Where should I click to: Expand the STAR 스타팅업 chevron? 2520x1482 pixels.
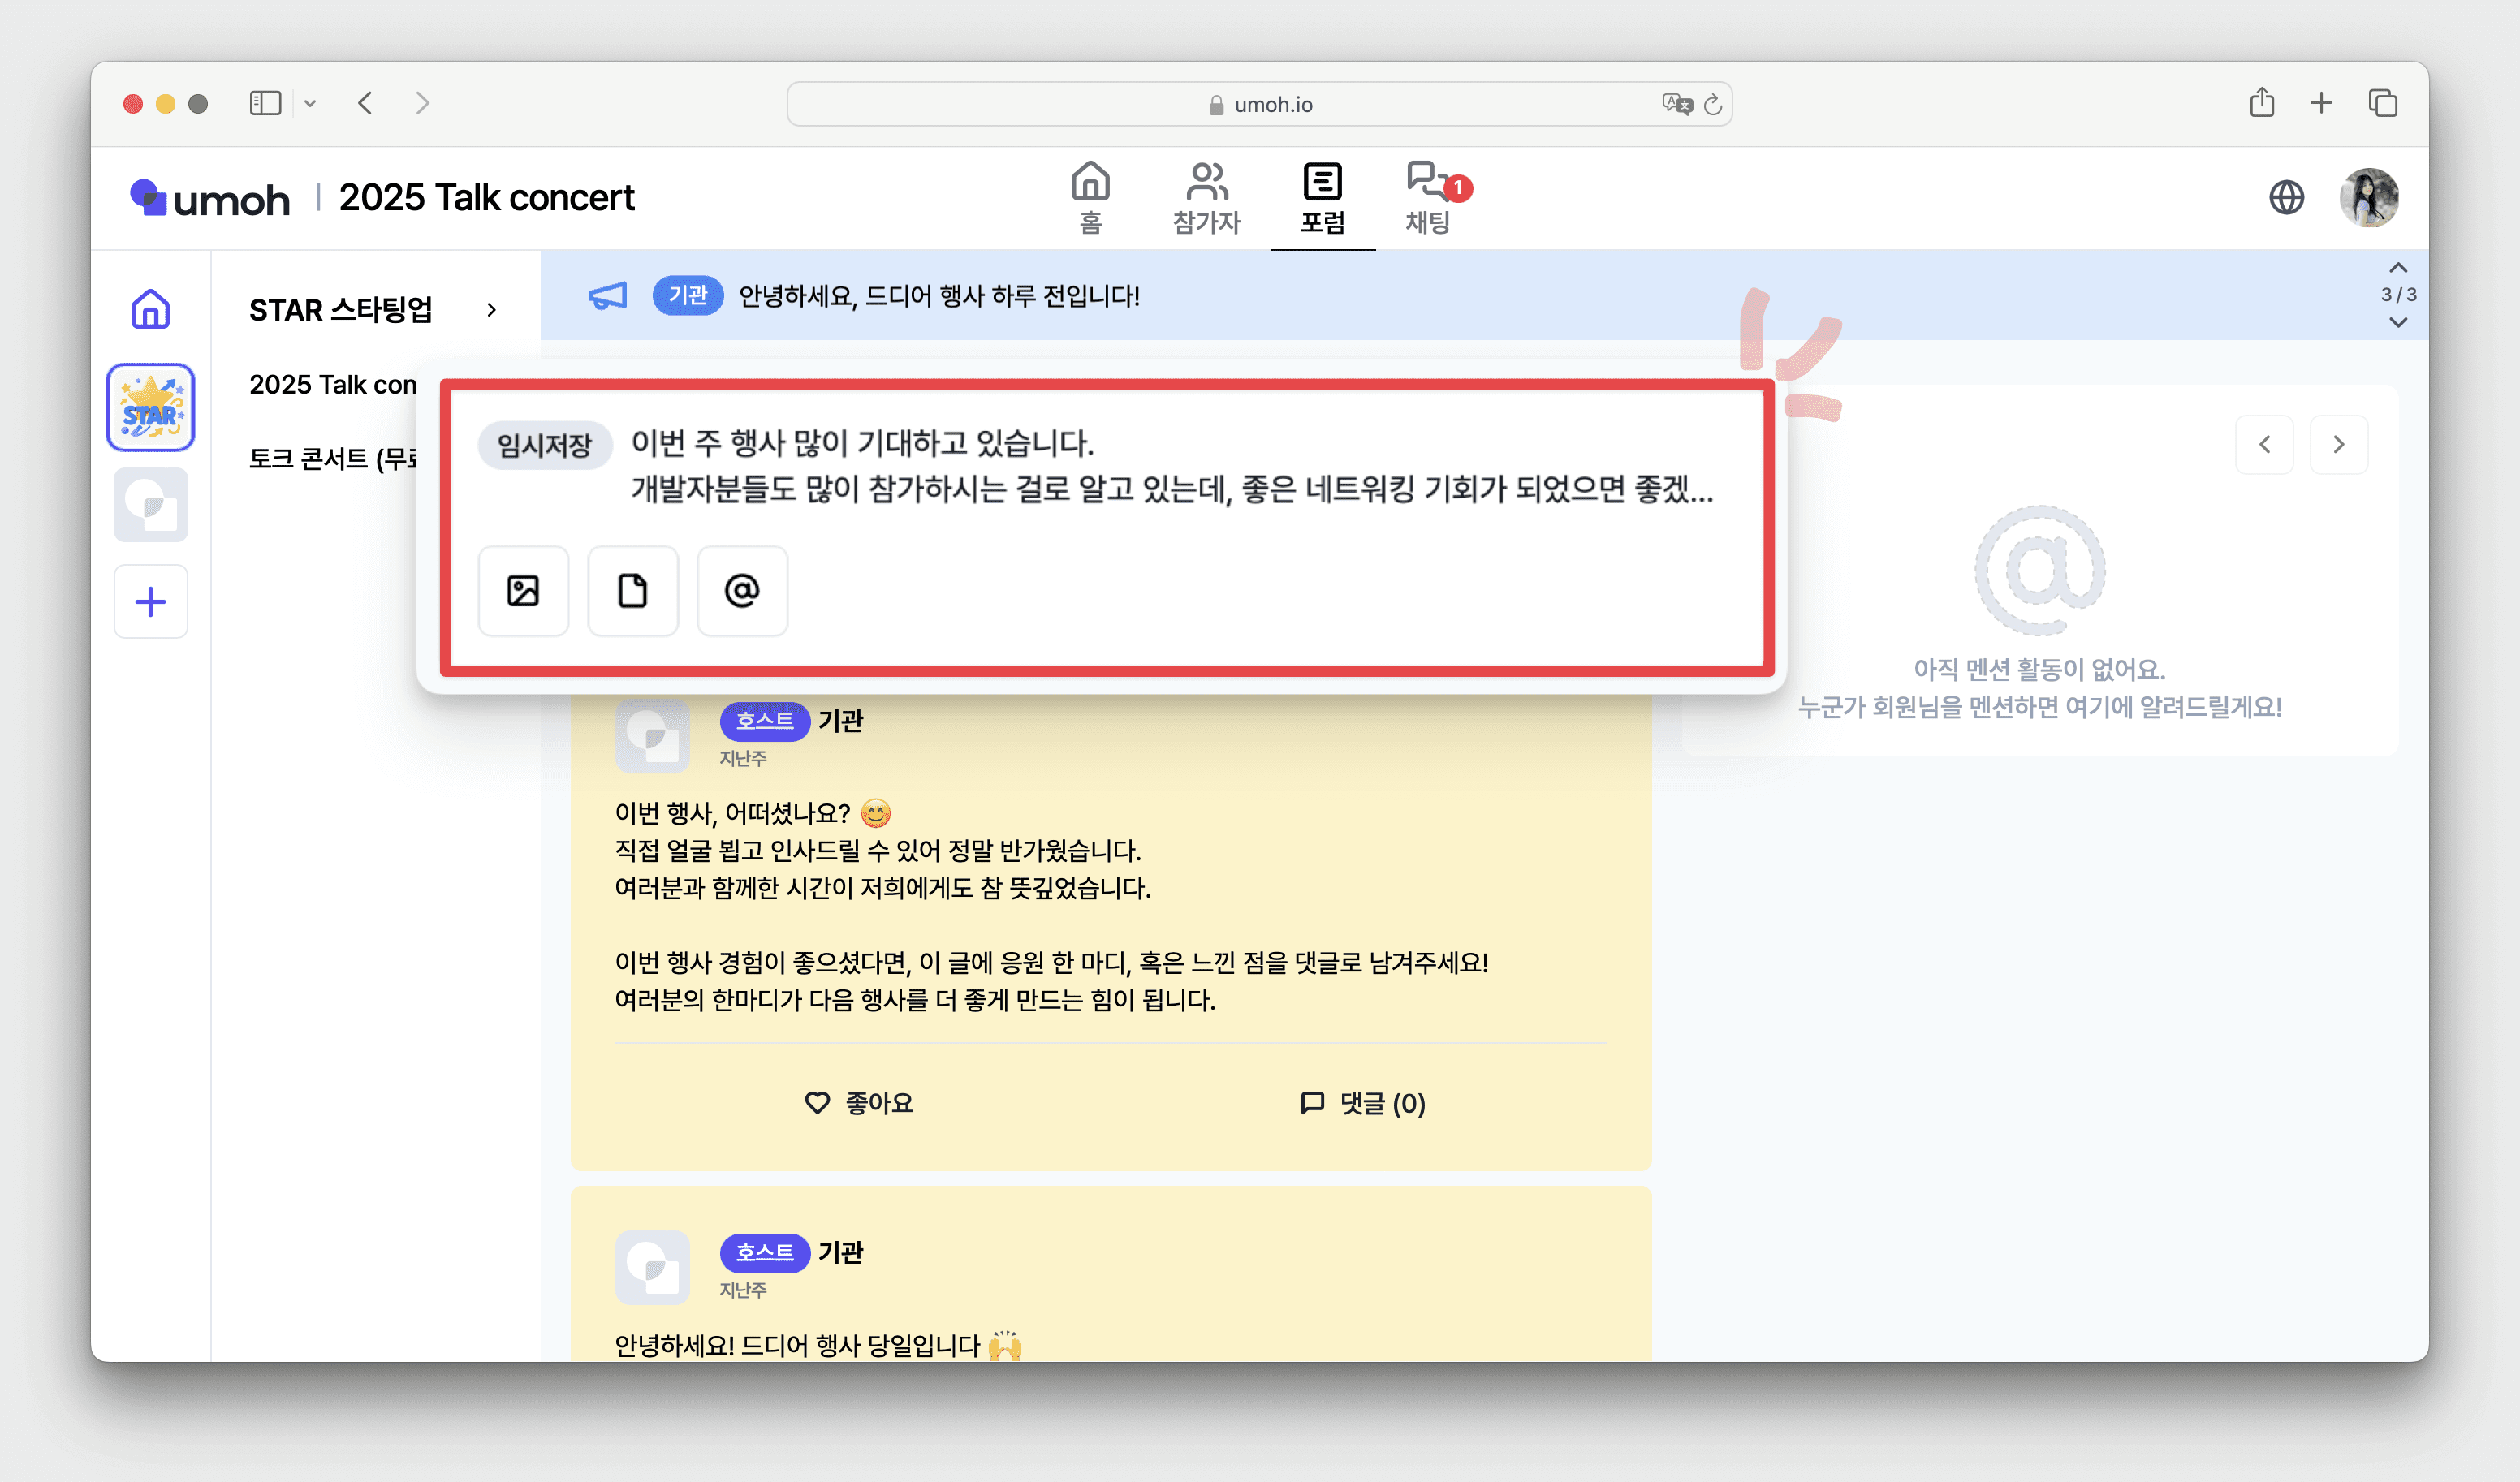[491, 310]
